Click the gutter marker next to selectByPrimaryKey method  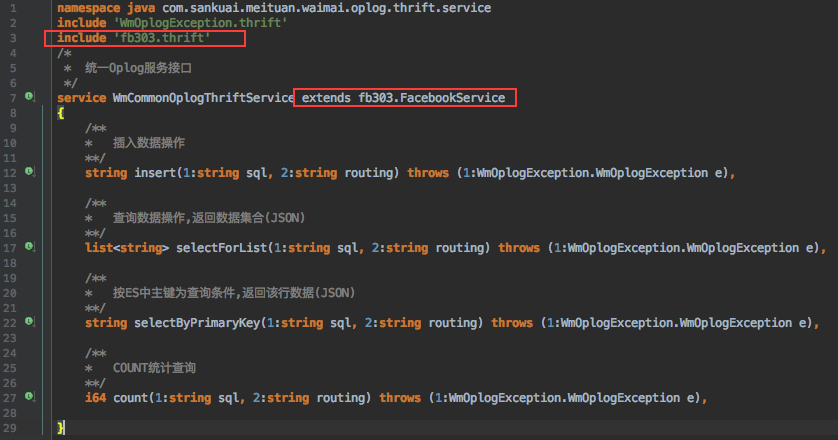29,321
